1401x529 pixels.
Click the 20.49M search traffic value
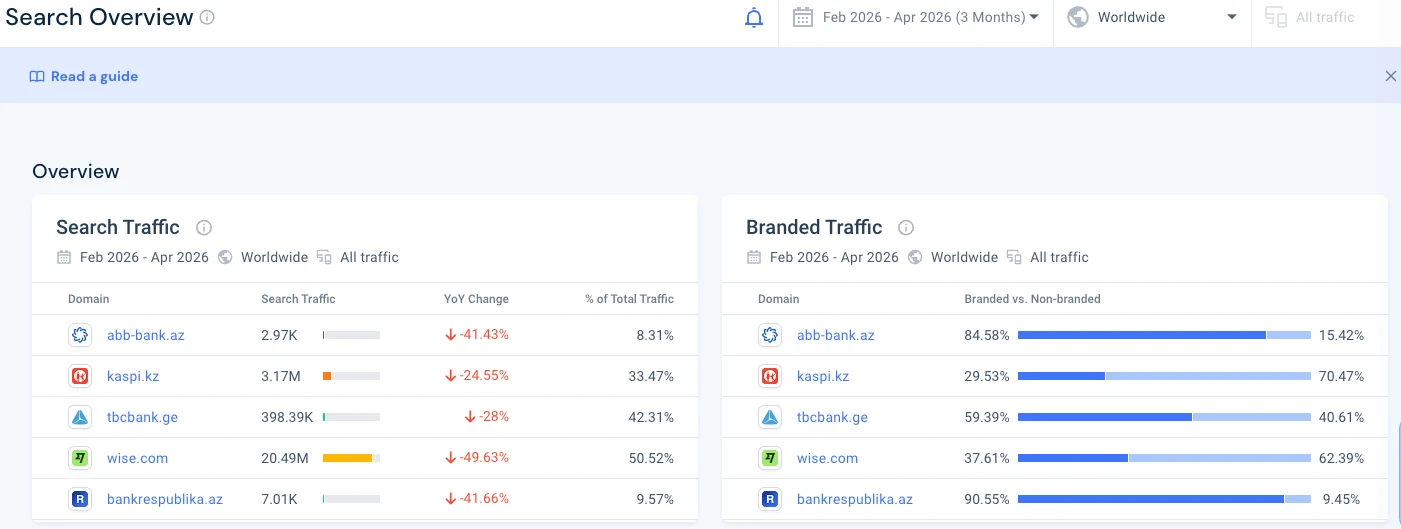coord(285,458)
